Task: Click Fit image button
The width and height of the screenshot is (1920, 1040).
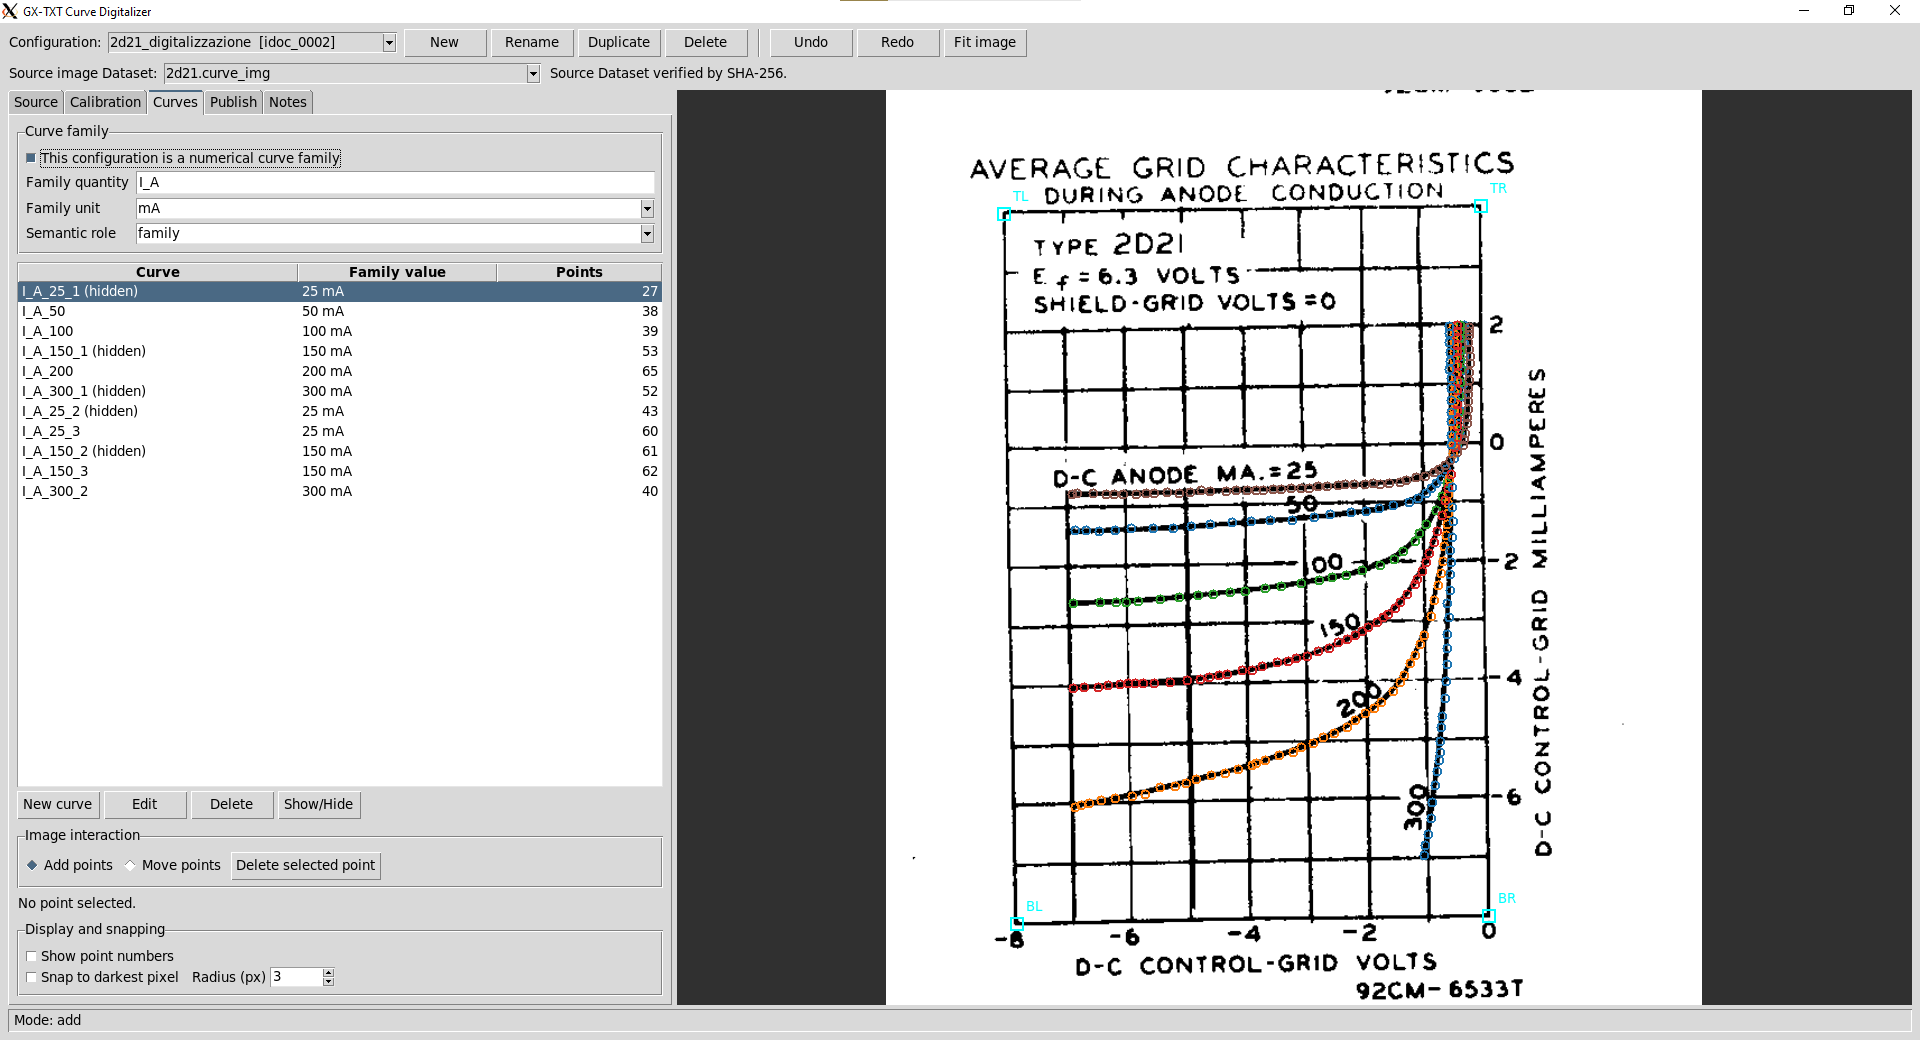Action: [985, 42]
